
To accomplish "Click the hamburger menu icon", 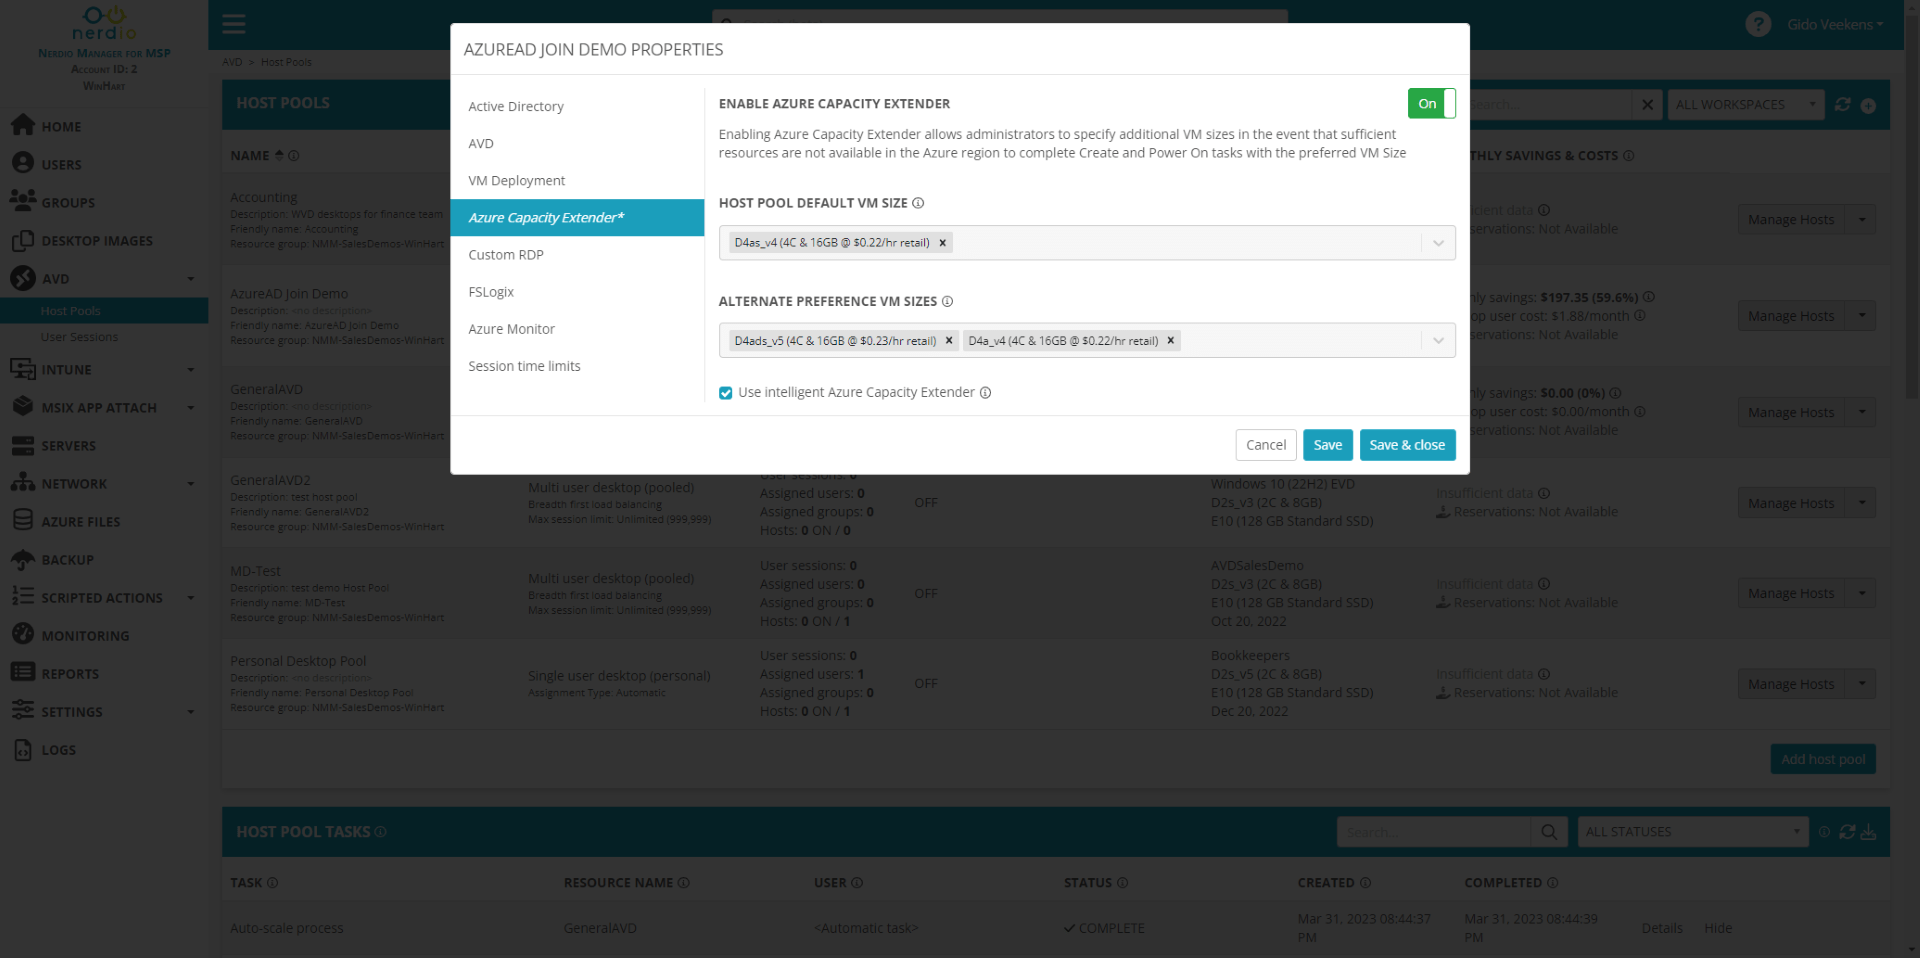I will tap(234, 24).
